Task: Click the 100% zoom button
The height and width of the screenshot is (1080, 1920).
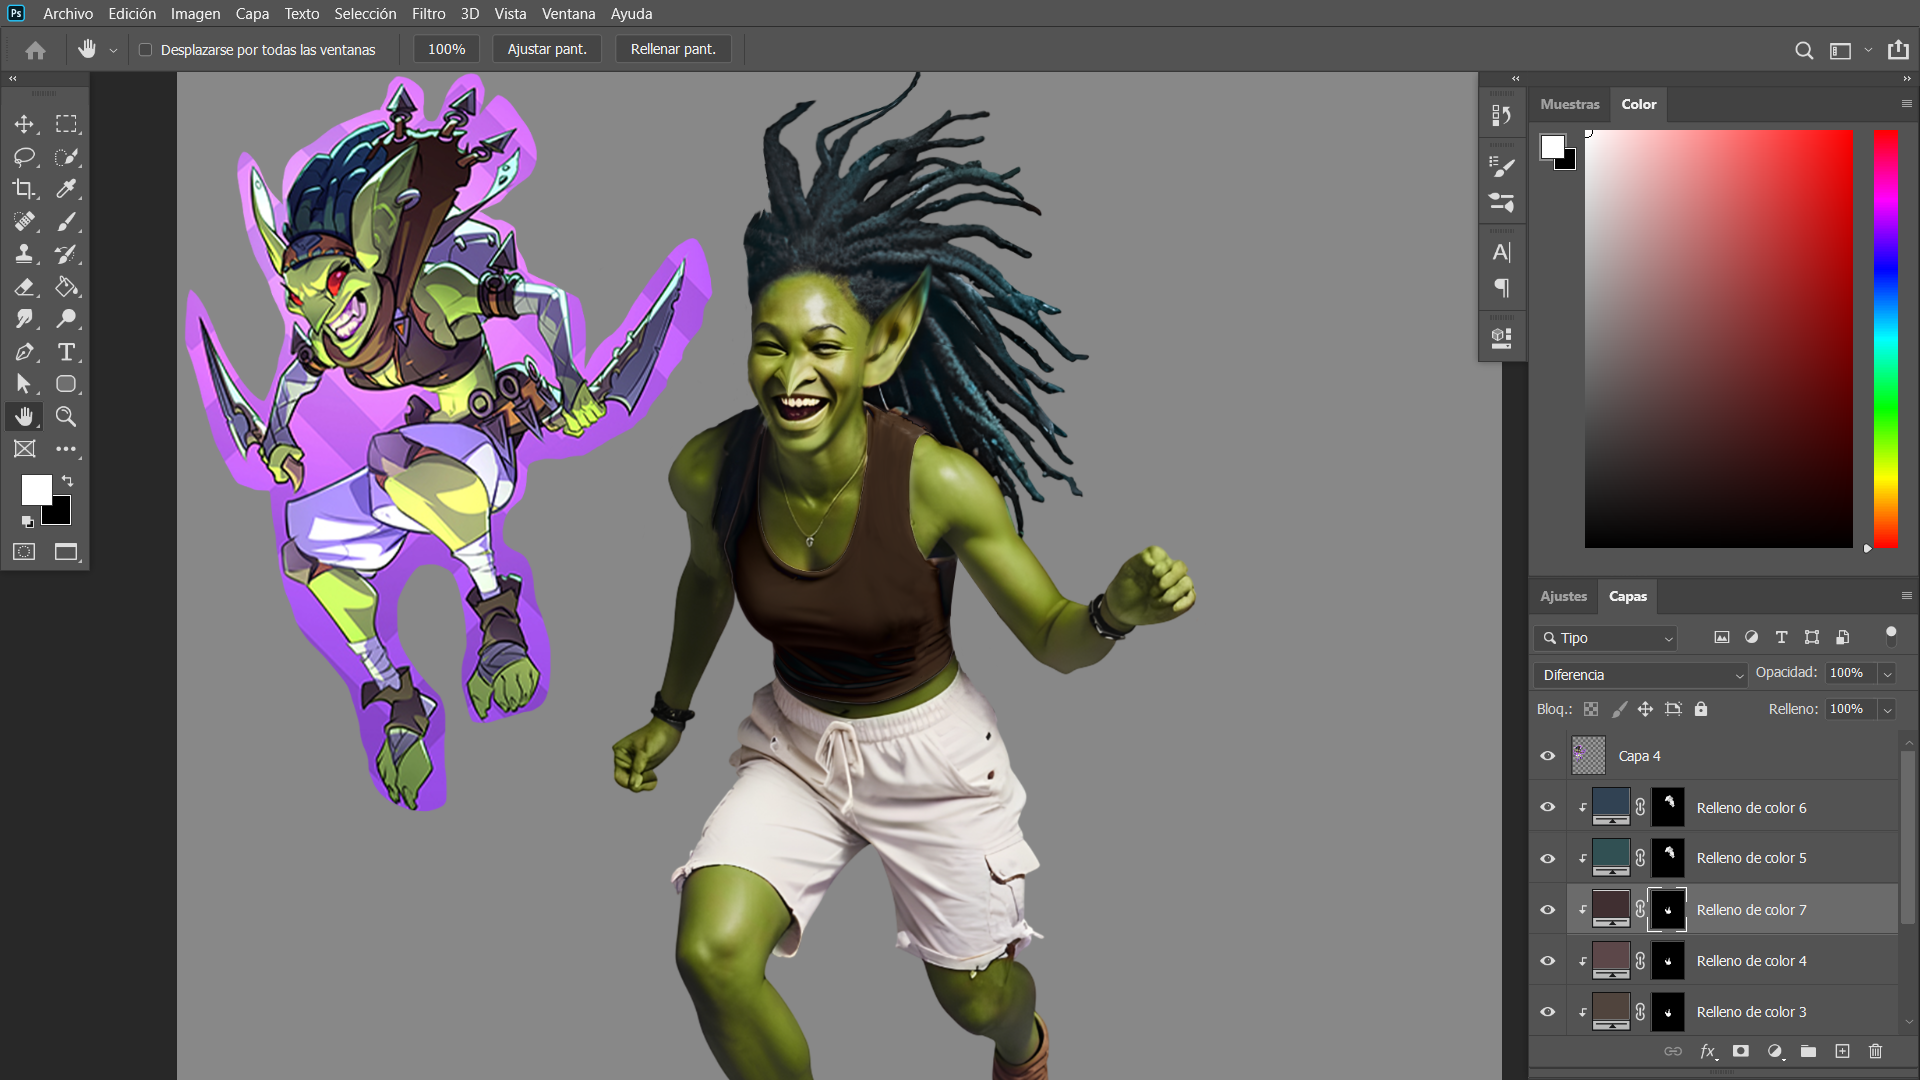Action: (446, 49)
